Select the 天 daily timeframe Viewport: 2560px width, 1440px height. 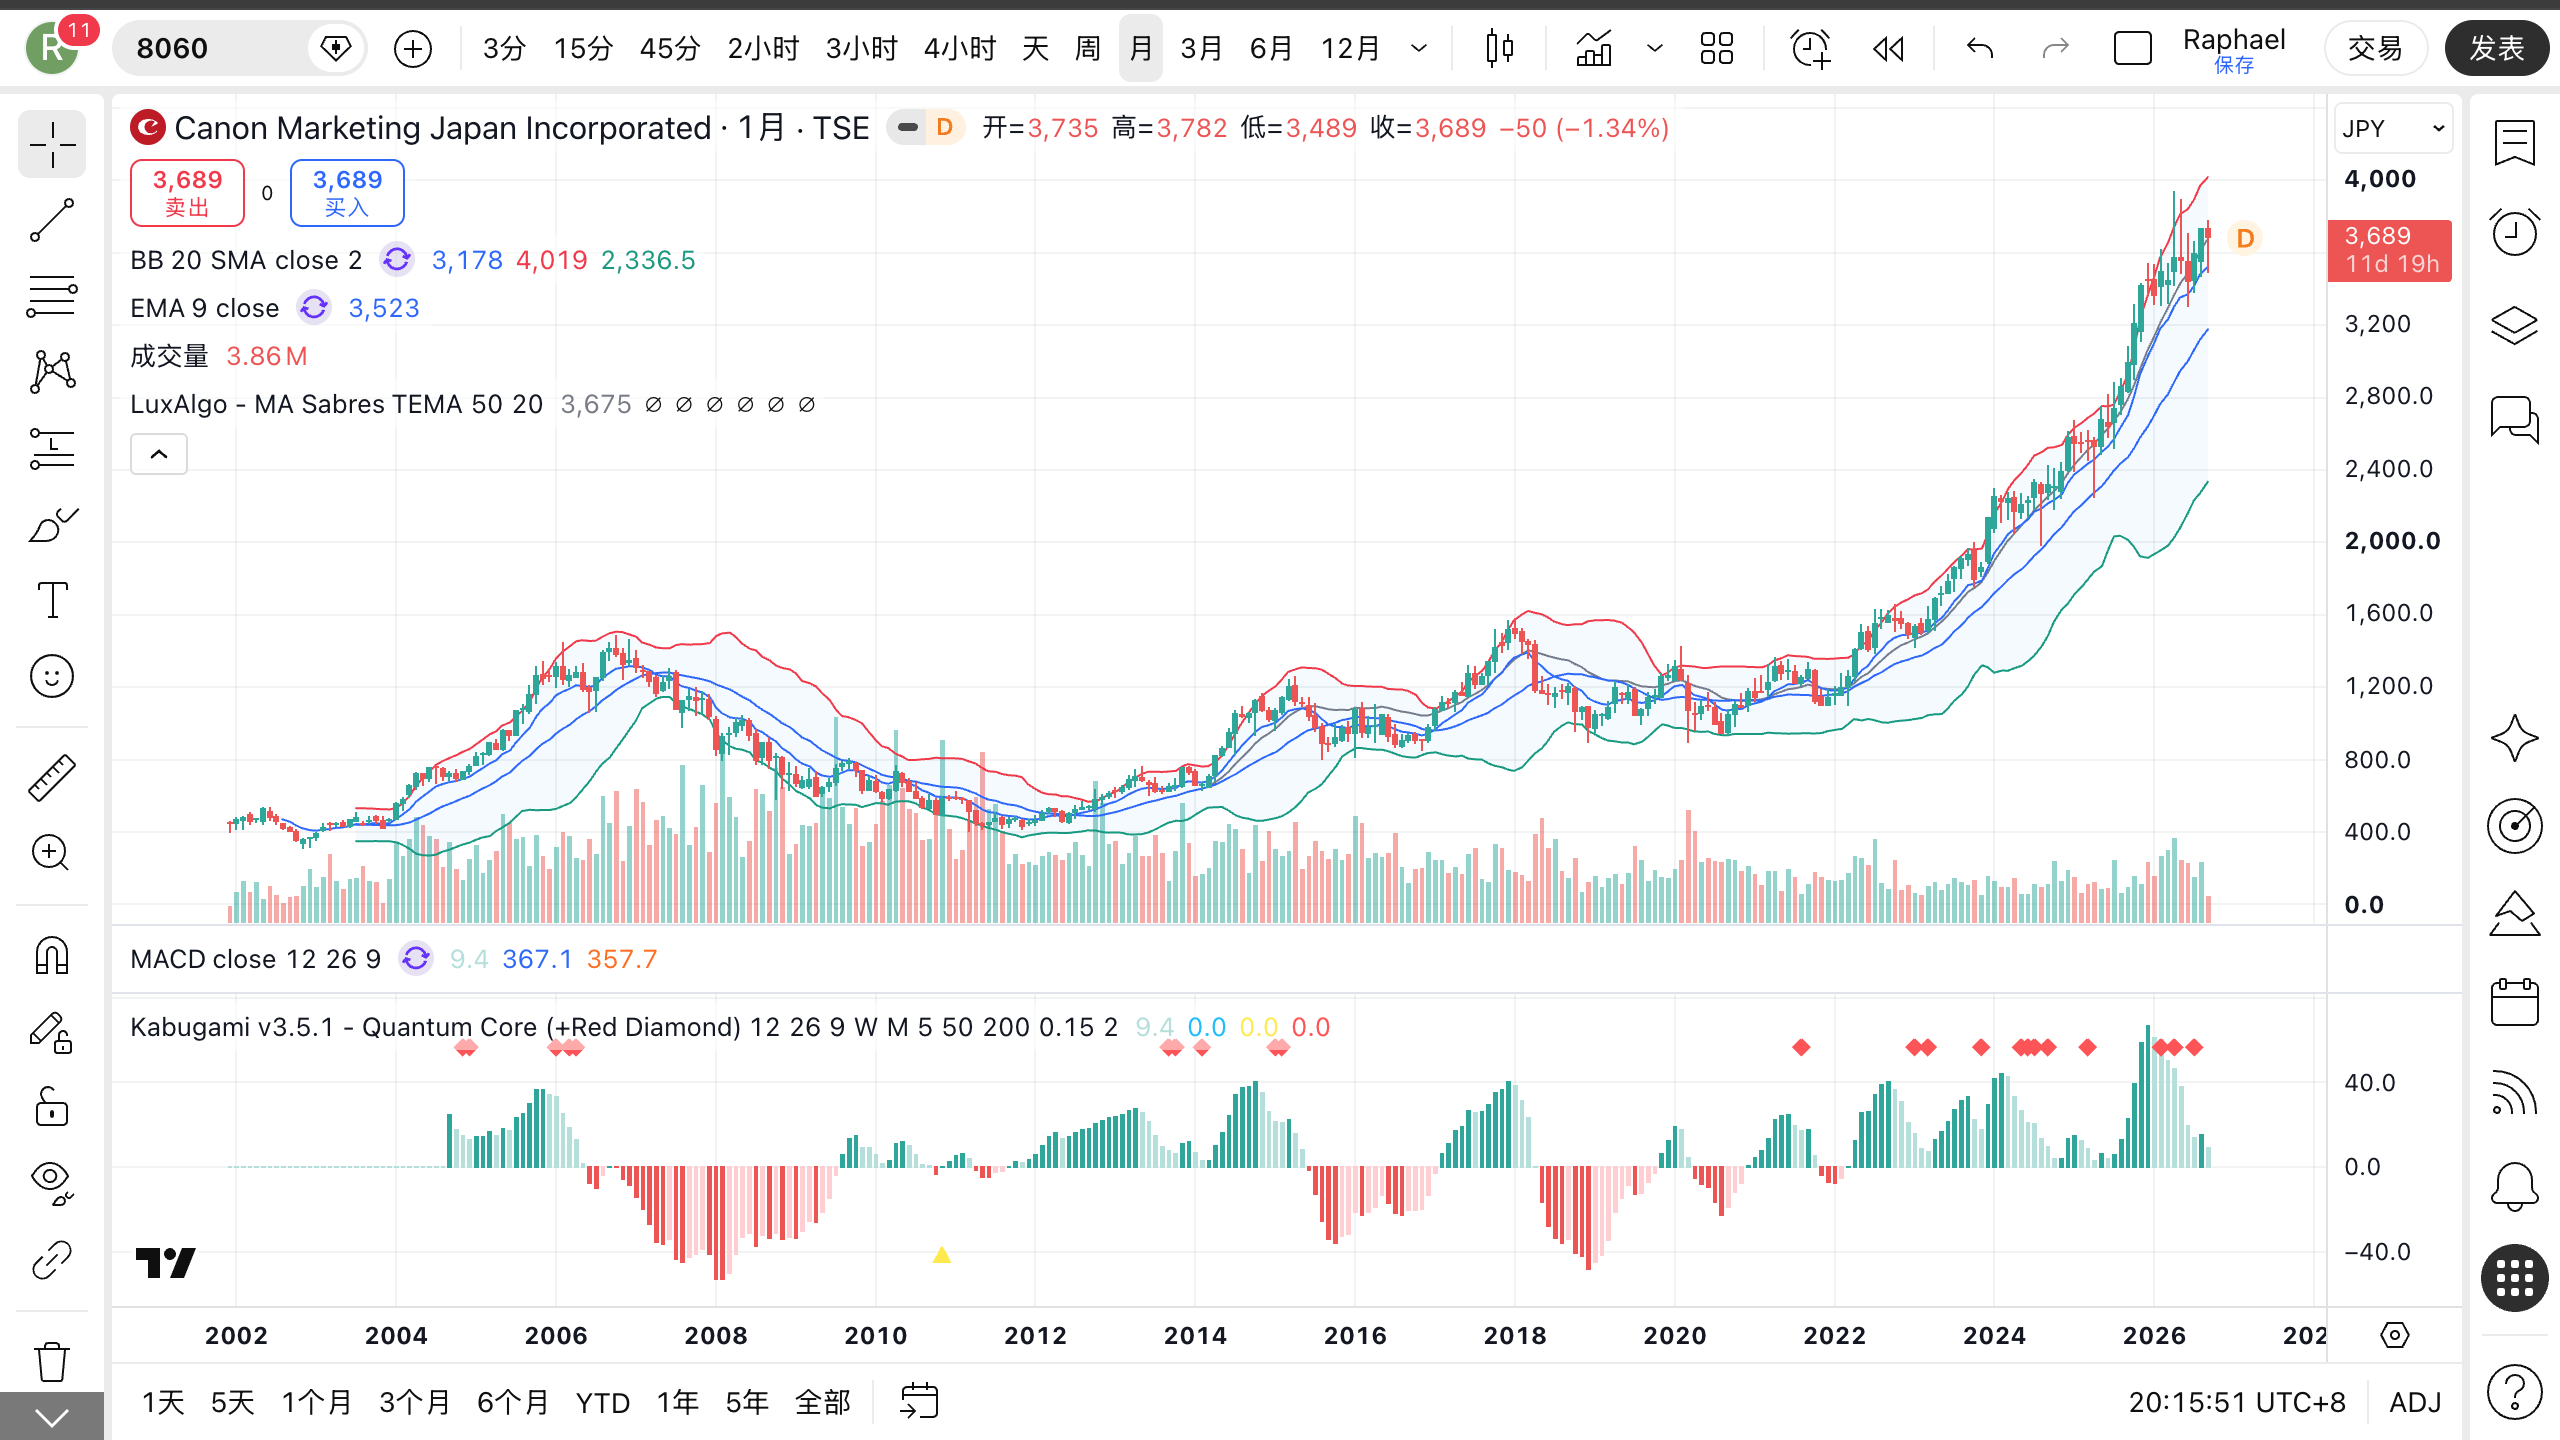1036,48
